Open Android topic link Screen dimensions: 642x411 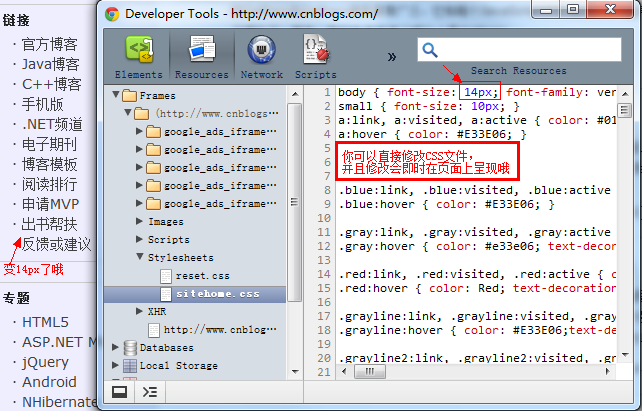(x=49, y=382)
